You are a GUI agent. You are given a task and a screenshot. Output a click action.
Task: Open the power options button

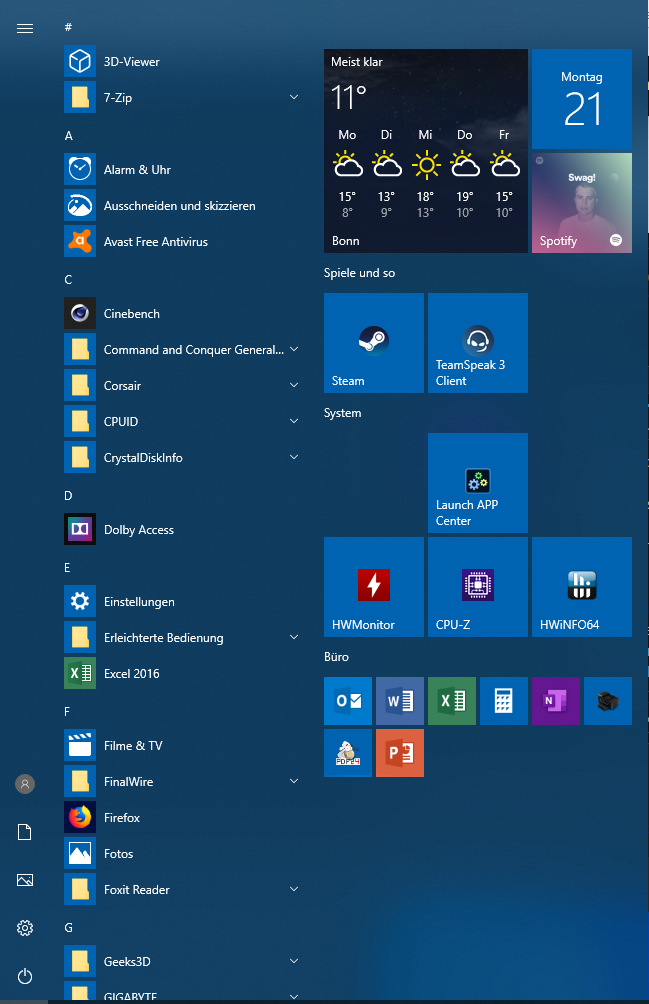tap(25, 976)
